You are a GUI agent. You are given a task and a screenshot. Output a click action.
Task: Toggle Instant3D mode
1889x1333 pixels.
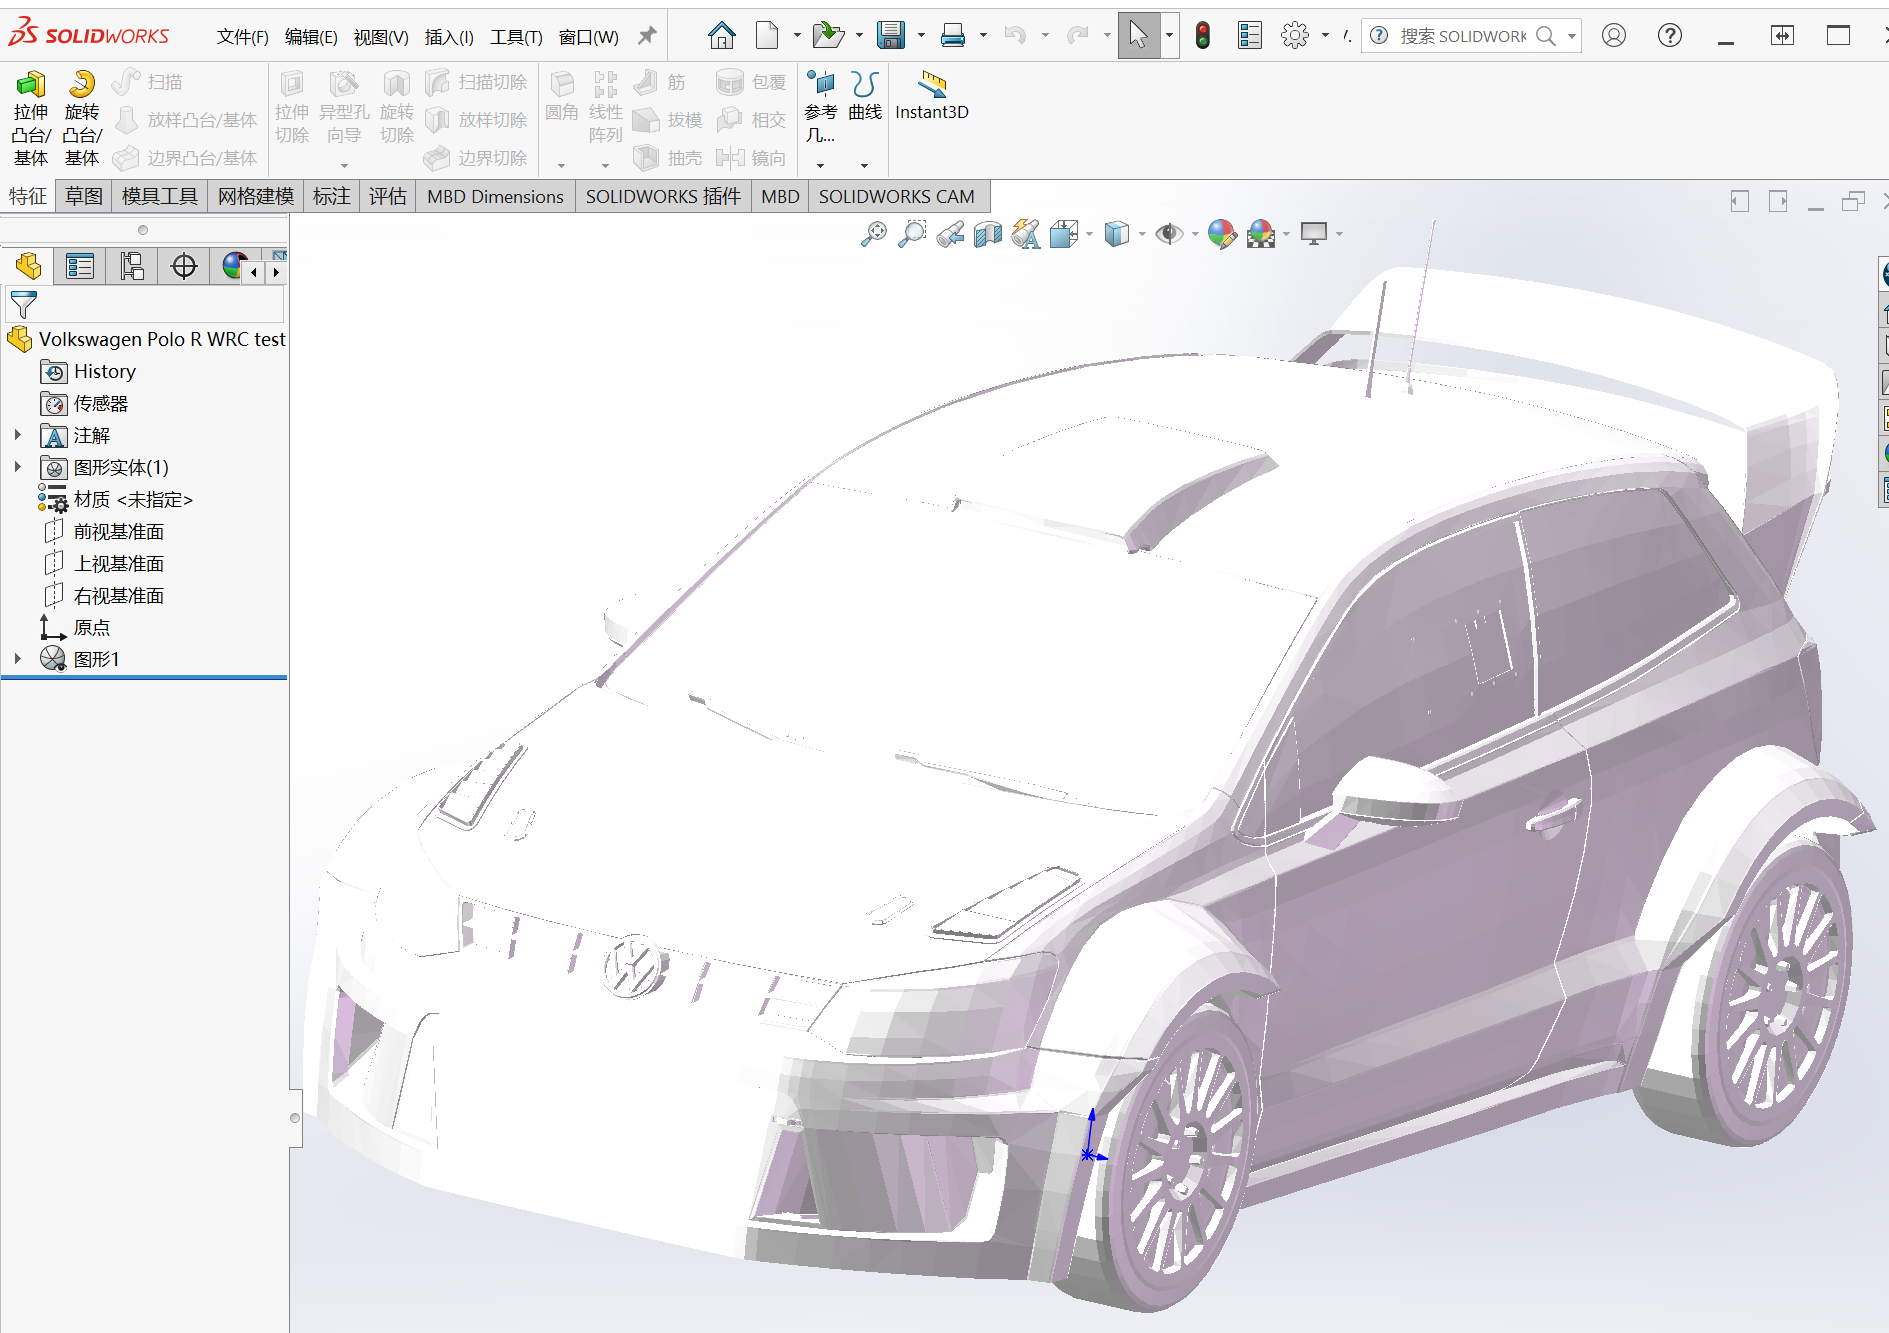click(x=931, y=97)
